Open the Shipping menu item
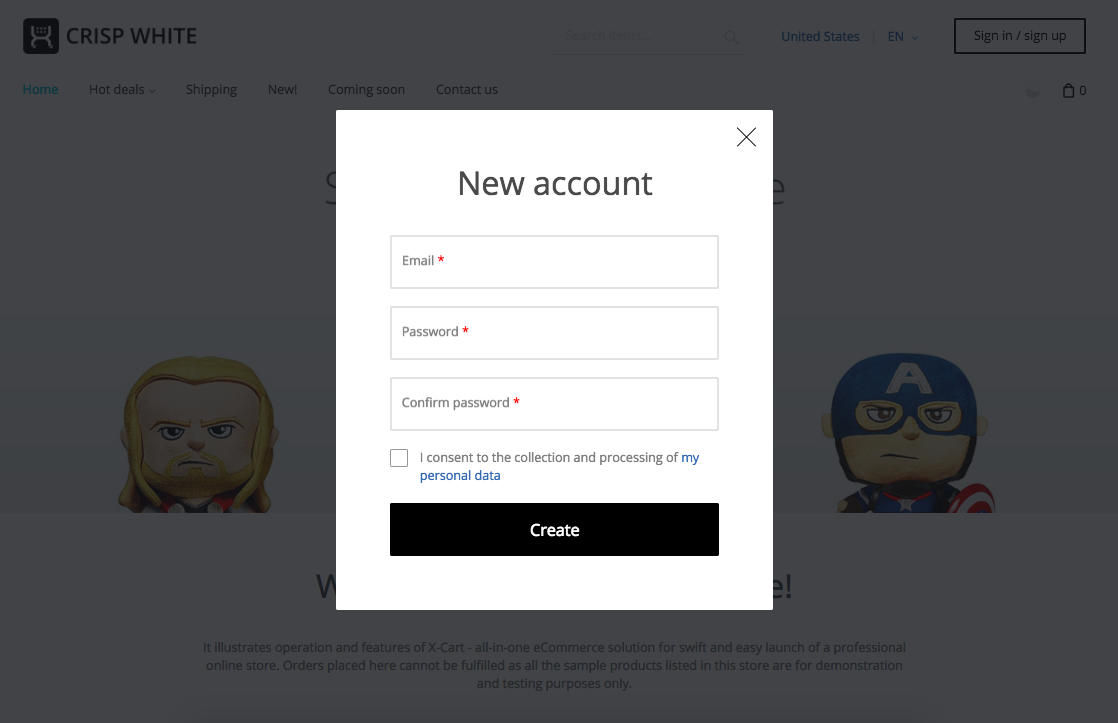1118x723 pixels. [211, 90]
